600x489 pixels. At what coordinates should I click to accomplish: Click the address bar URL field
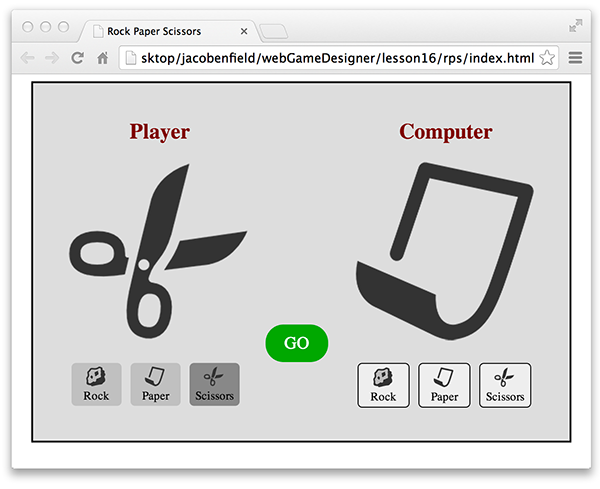coord(339,58)
